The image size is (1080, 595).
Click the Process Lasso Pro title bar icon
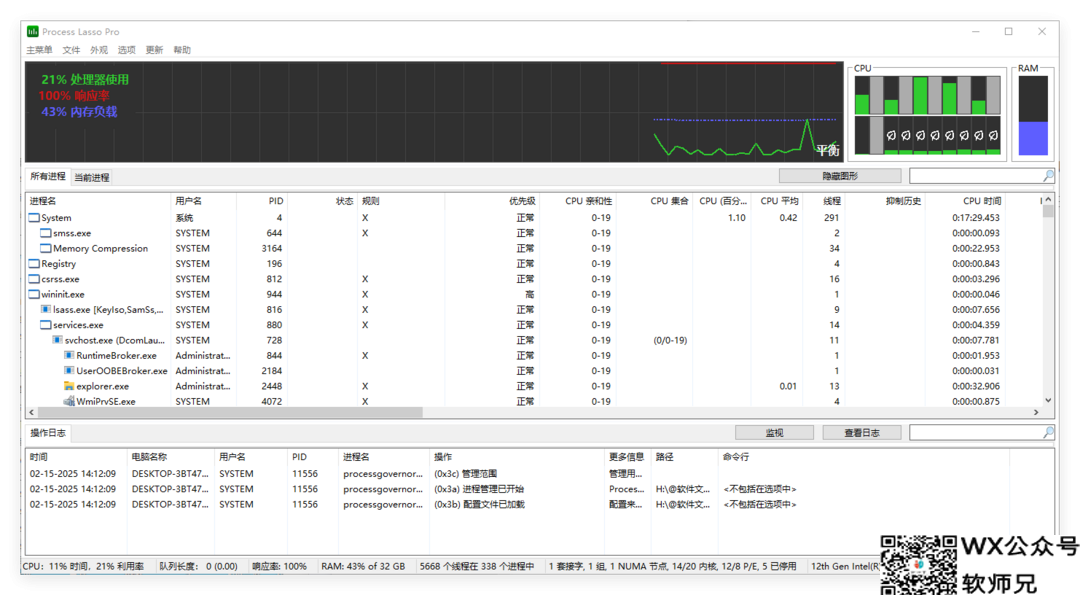pyautogui.click(x=32, y=32)
